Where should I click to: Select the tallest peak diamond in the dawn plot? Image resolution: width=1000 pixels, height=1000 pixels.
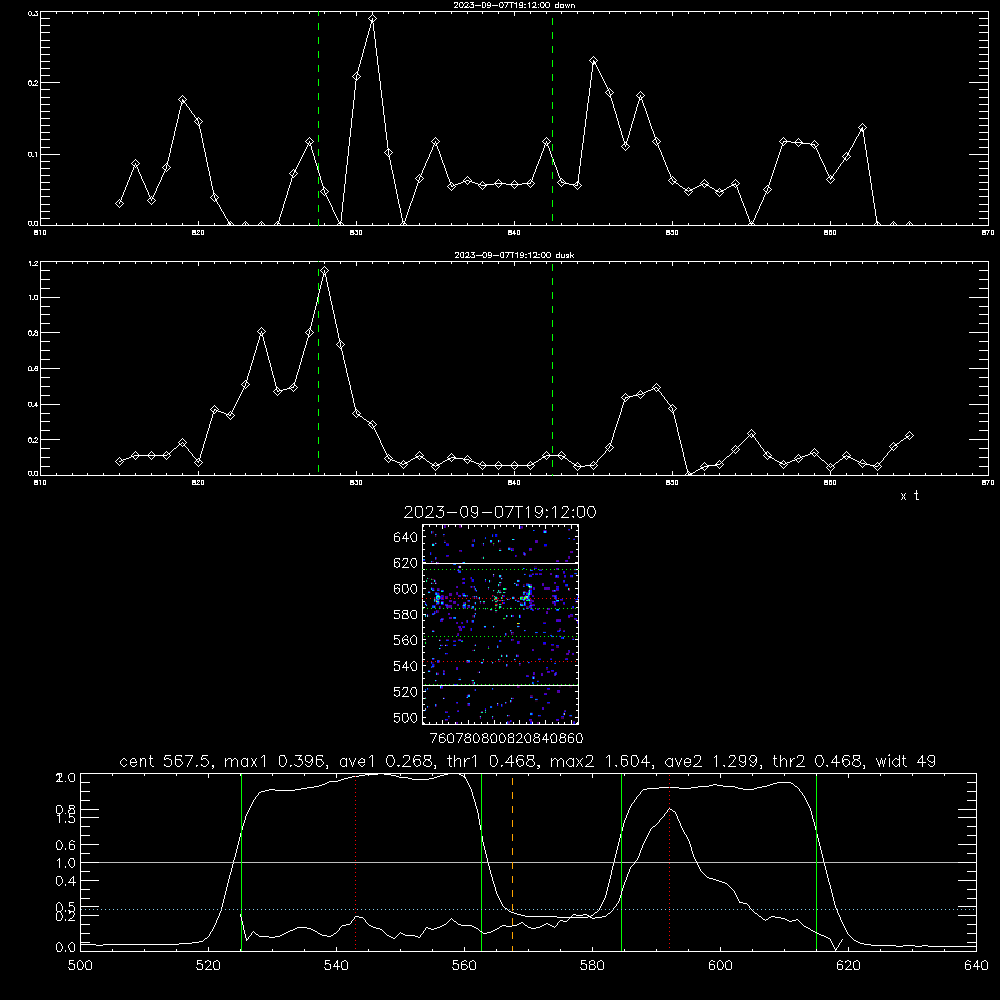[372, 18]
